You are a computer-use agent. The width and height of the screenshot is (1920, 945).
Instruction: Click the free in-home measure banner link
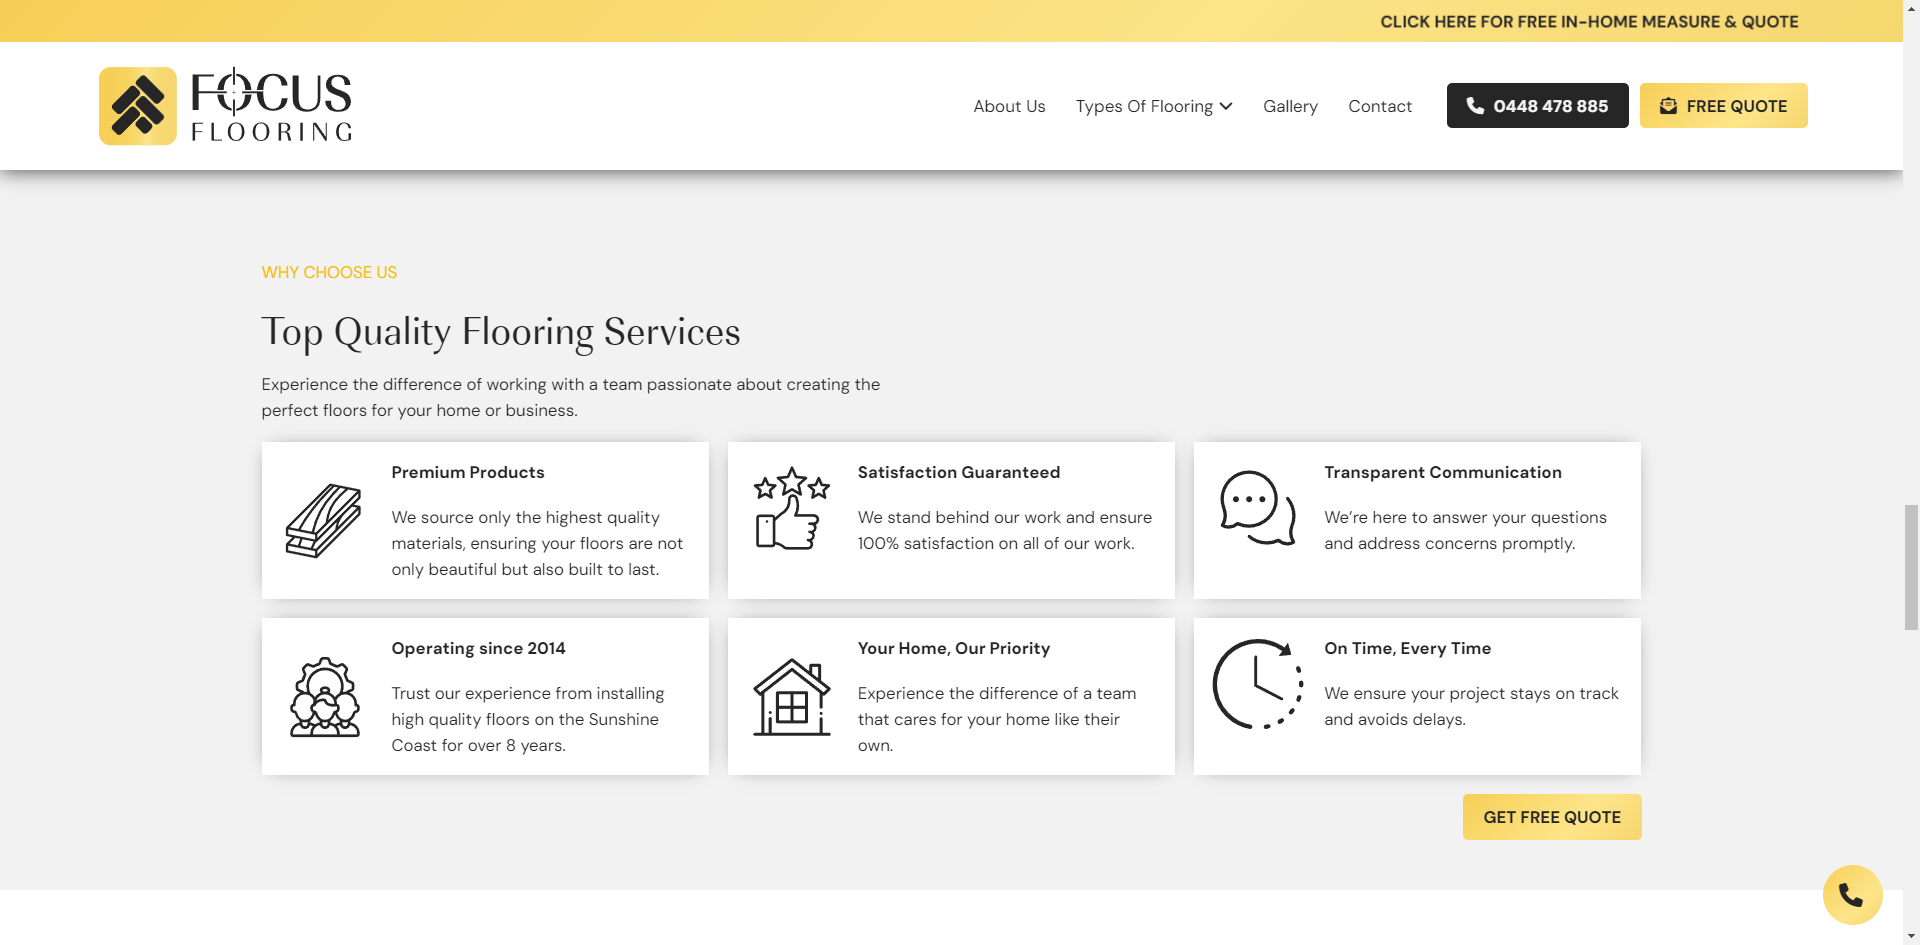click(1589, 22)
